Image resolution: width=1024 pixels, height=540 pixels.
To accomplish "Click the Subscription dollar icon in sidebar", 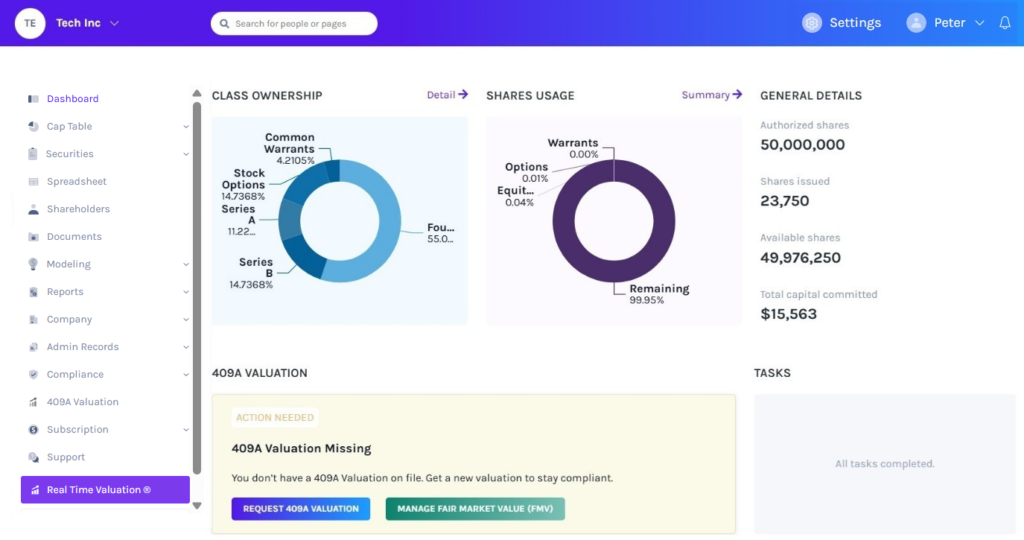I will pyautogui.click(x=34, y=429).
